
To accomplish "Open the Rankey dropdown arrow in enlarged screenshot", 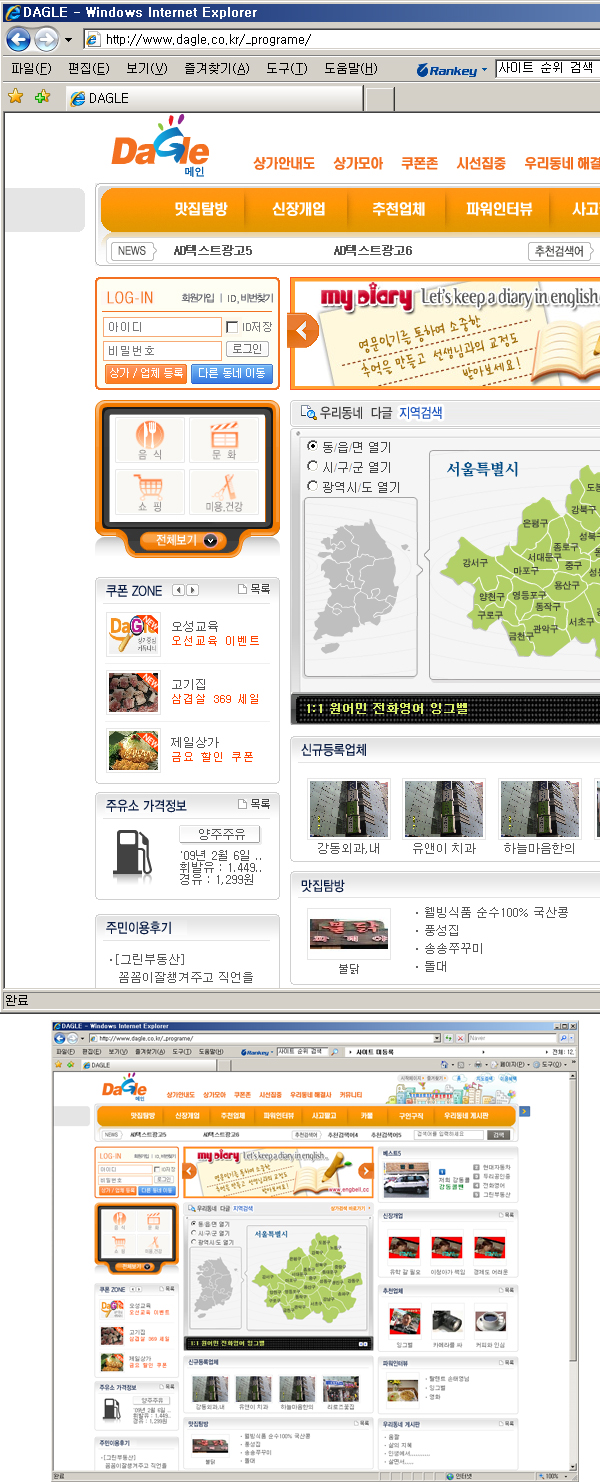I will tap(484, 70).
